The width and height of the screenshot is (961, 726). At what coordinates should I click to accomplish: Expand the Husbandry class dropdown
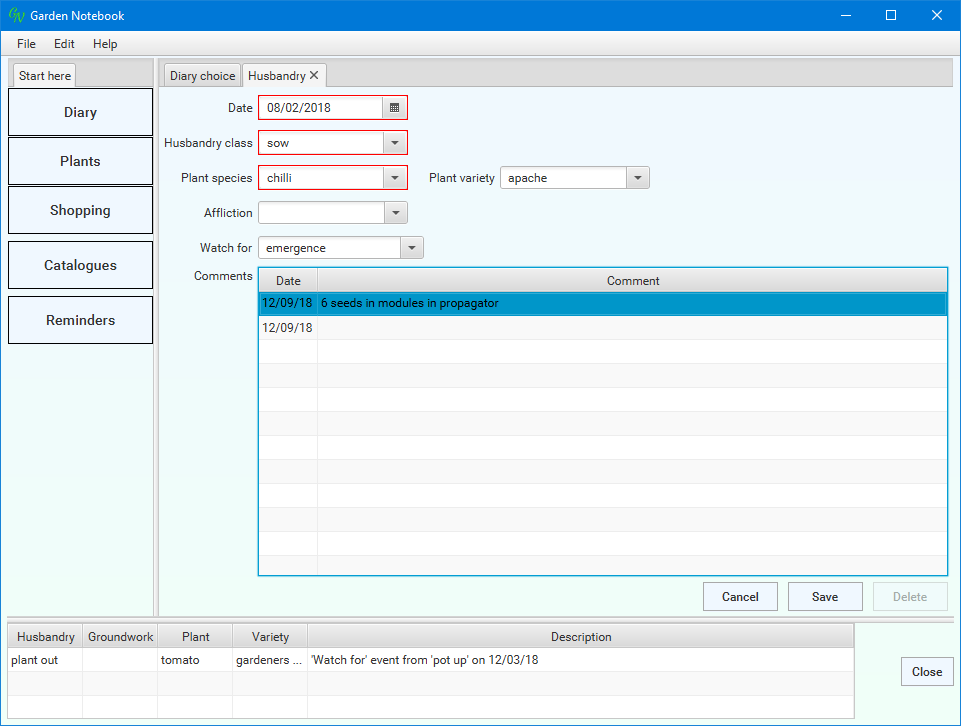(395, 143)
